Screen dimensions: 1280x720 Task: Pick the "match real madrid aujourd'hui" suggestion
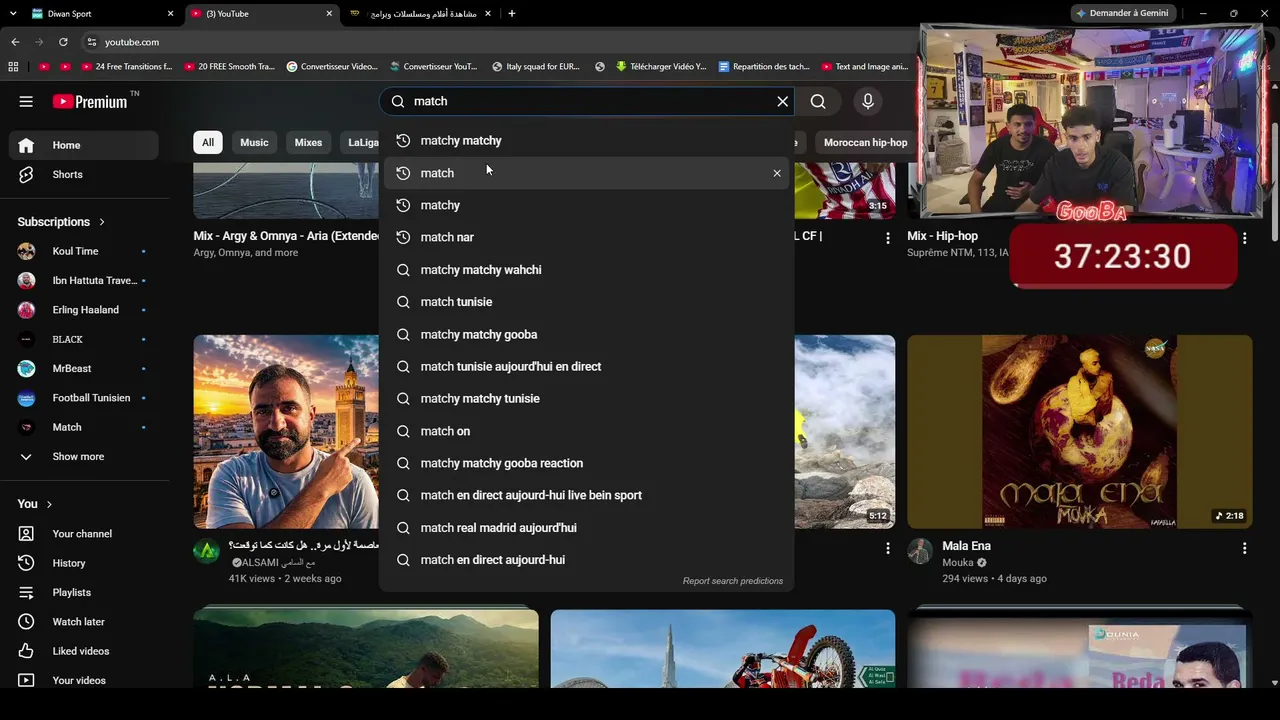589,528
